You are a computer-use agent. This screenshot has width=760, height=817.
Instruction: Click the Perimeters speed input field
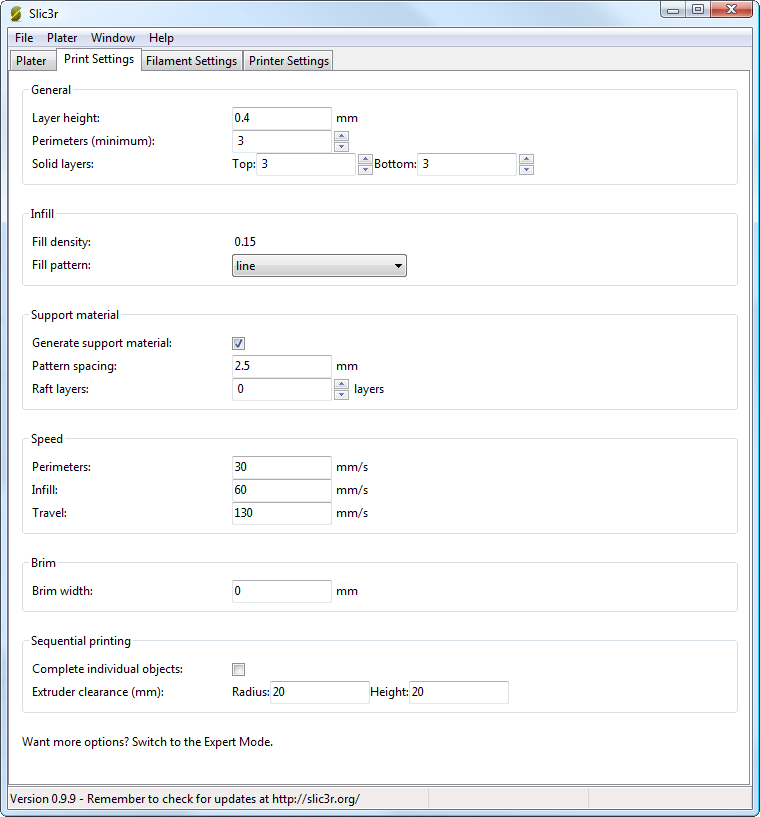(x=282, y=467)
